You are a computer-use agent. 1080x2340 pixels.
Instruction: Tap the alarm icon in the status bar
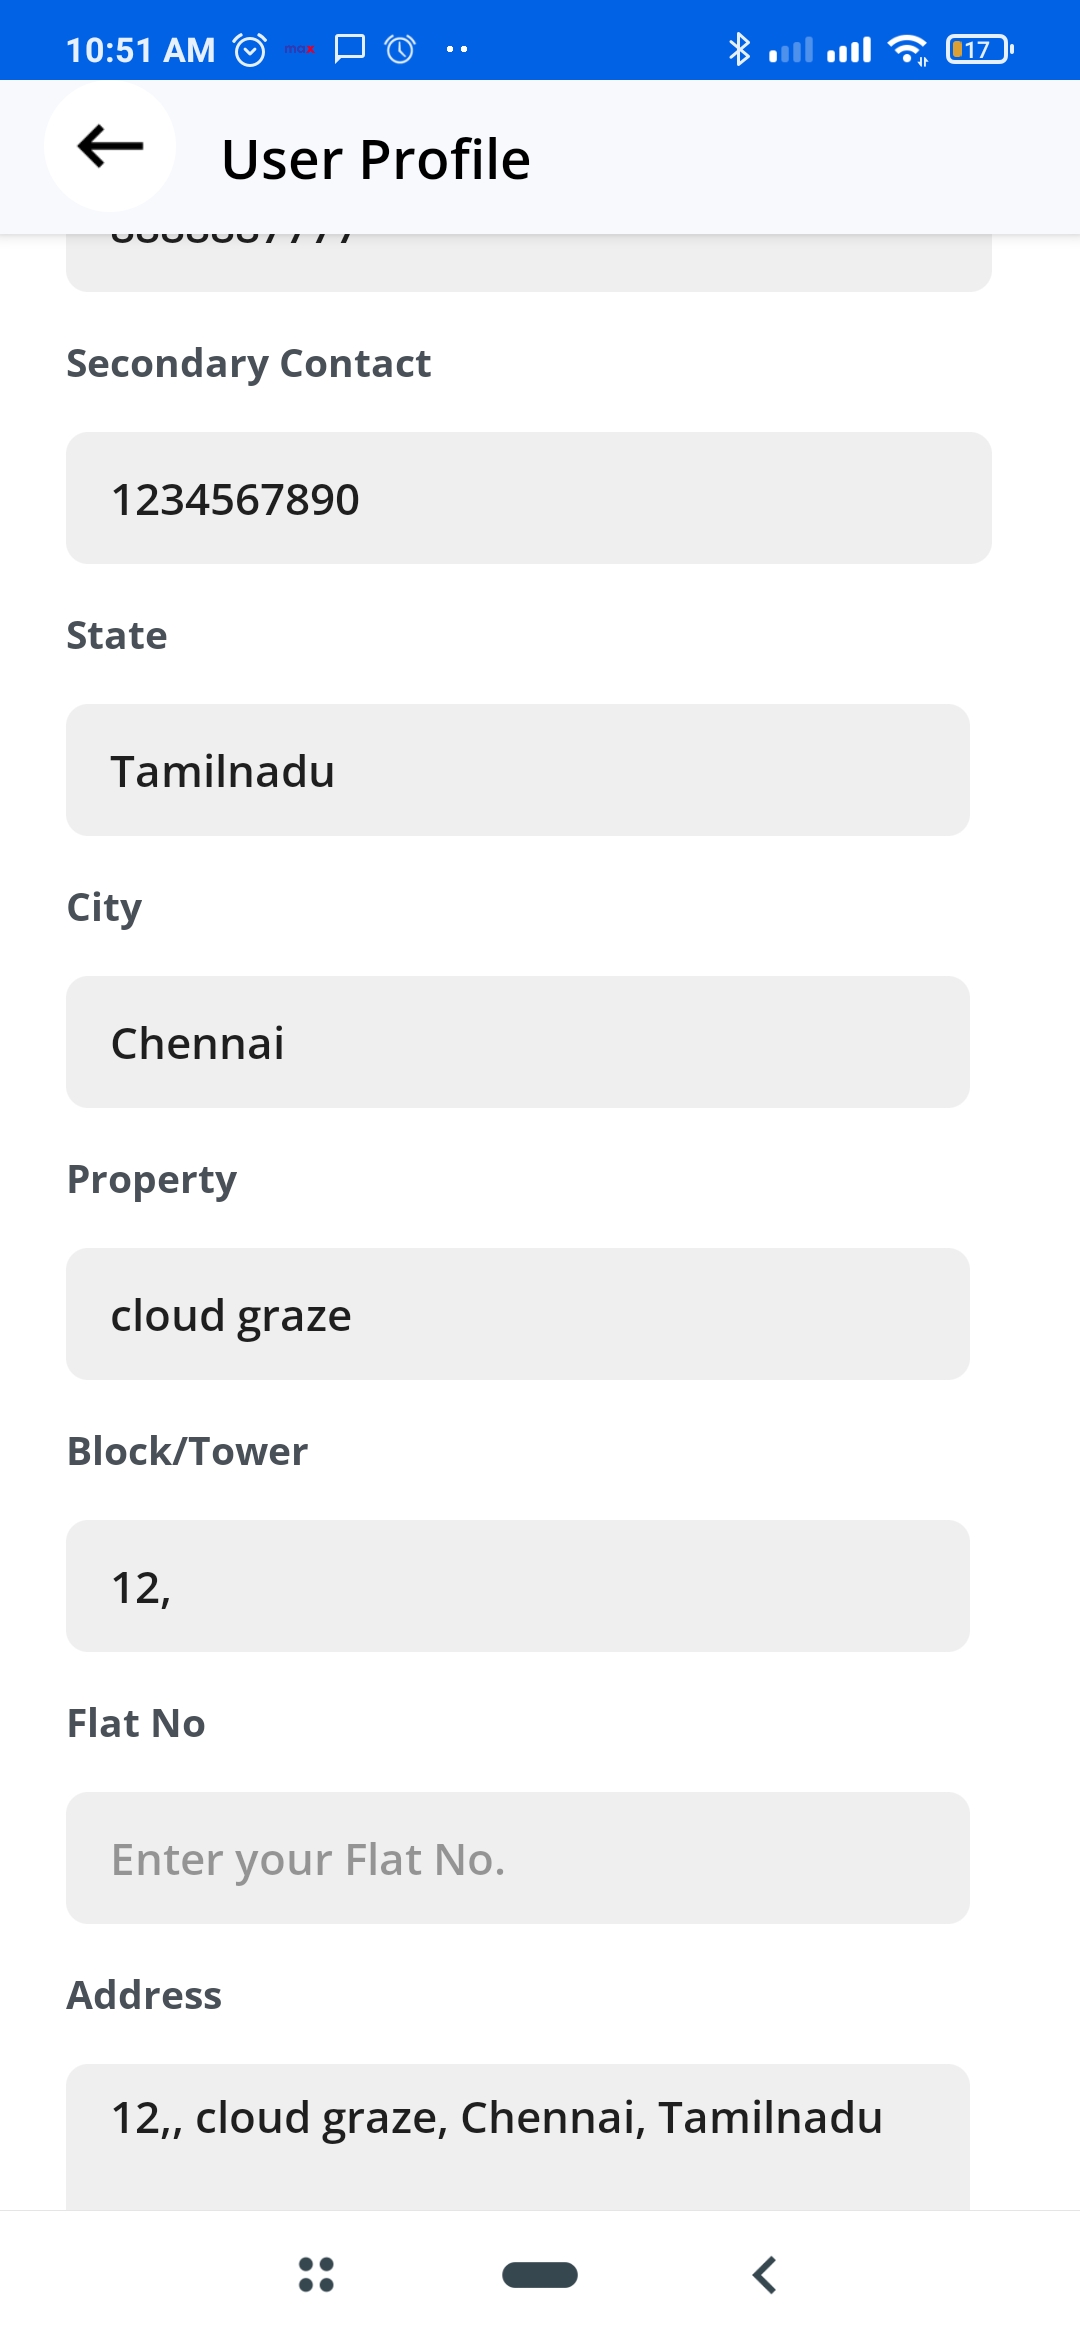250,49
